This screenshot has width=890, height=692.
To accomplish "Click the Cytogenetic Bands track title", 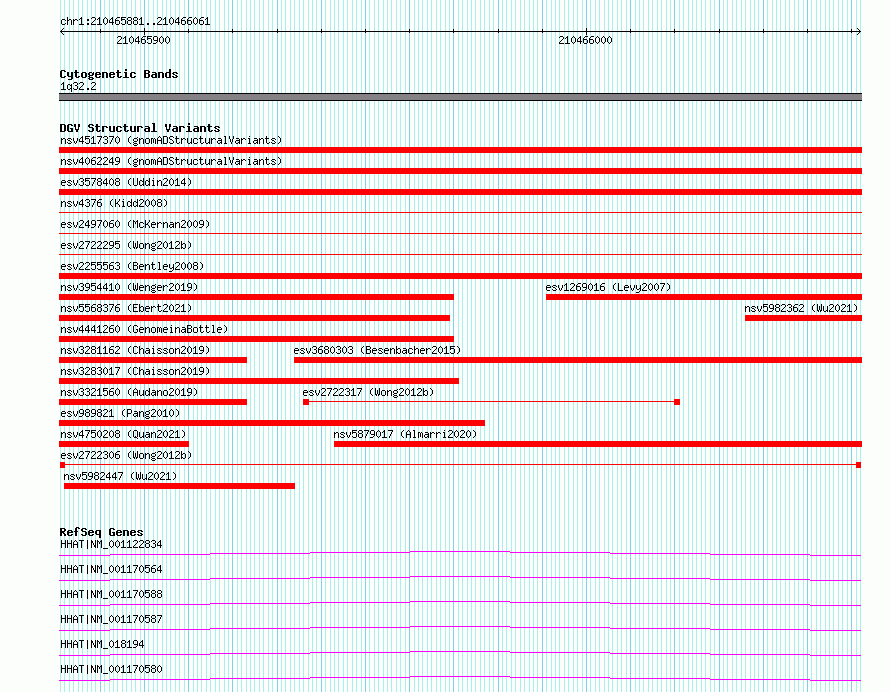I will [119, 74].
